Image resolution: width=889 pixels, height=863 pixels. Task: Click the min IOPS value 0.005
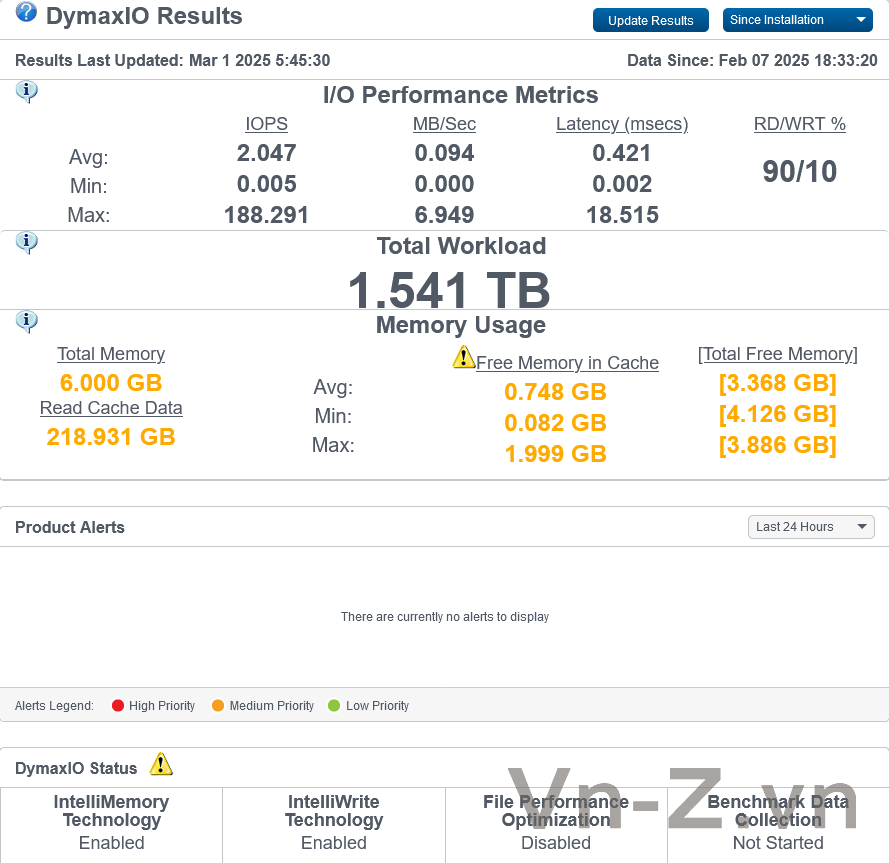pos(266,184)
